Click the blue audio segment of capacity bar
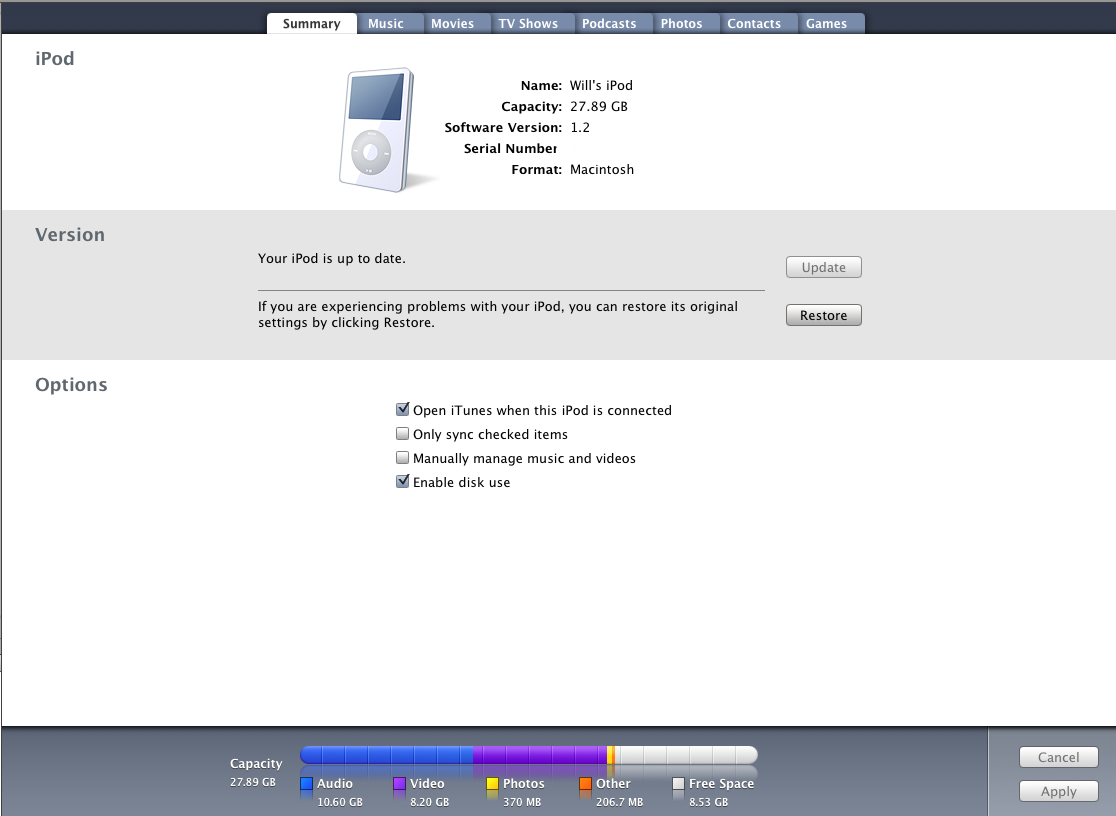Image resolution: width=1116 pixels, height=816 pixels. pos(386,755)
